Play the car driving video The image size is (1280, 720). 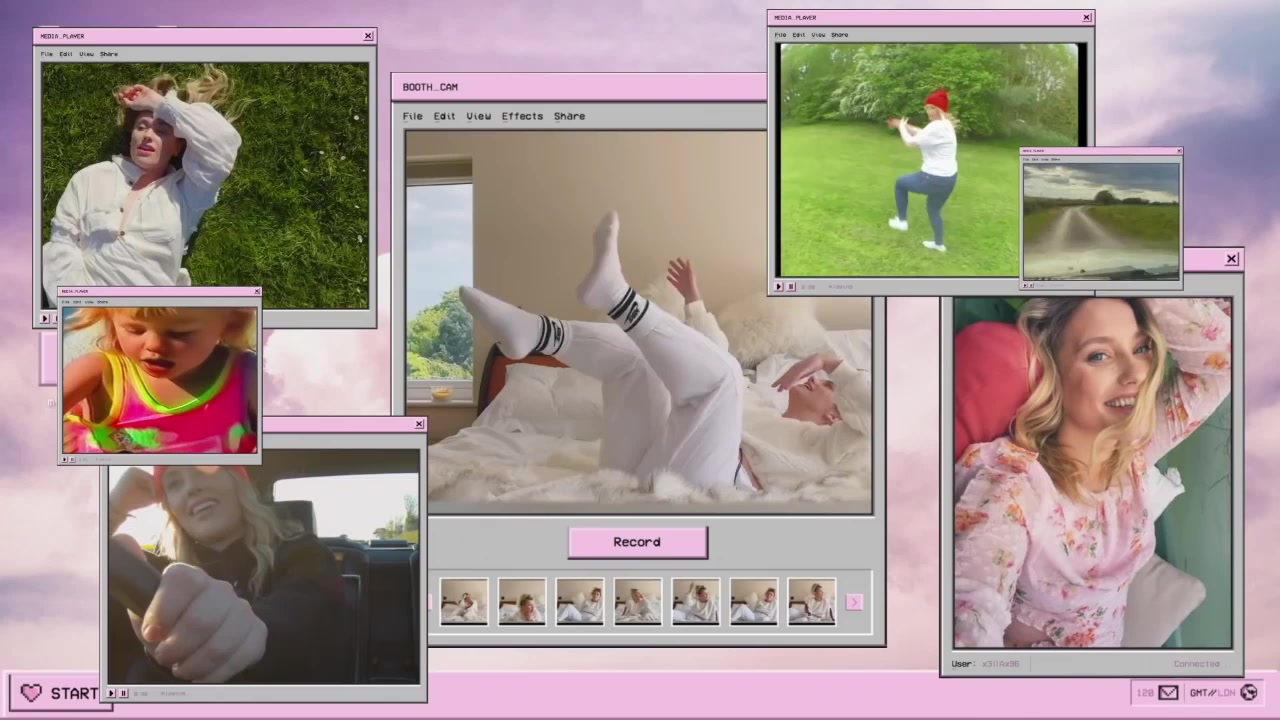(x=112, y=693)
